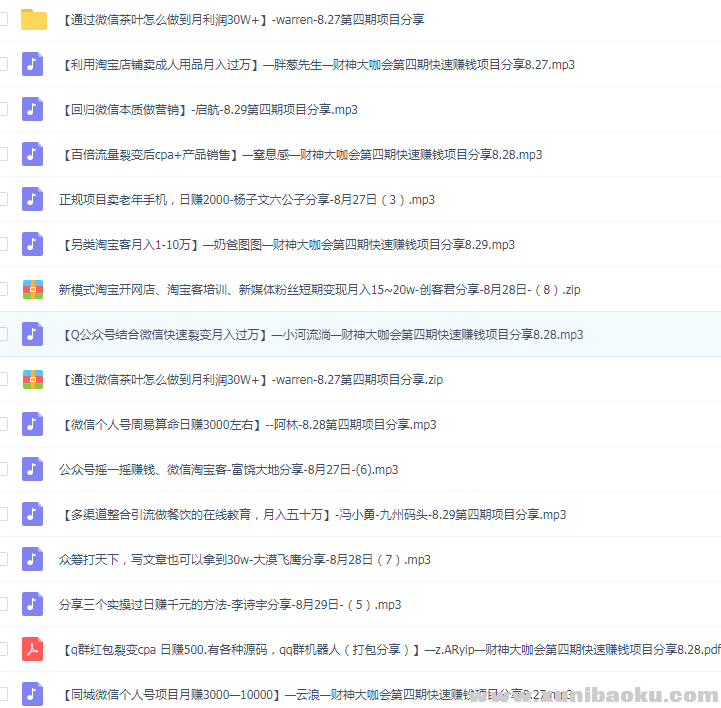
Task: Check the box beside 分享三个实操过日赚千元的方法
Action: coord(3,604)
